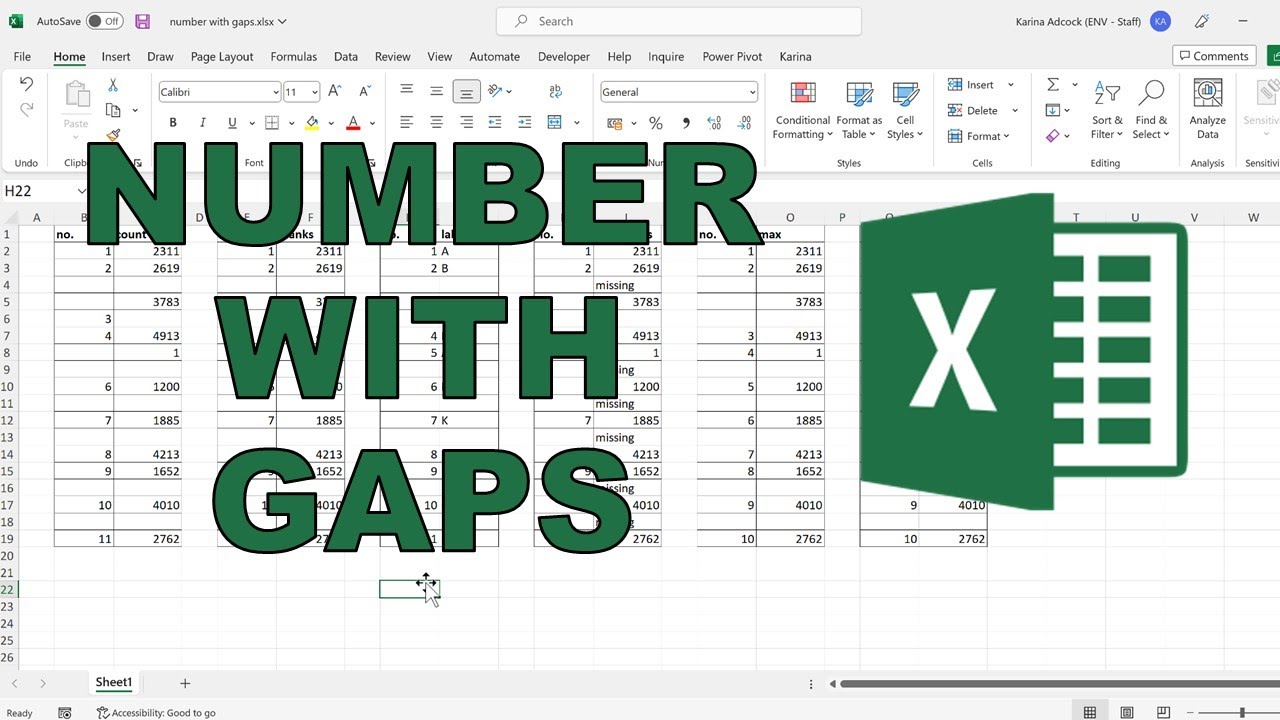
Task: Switch to the Power Pivot tab
Action: click(x=734, y=57)
